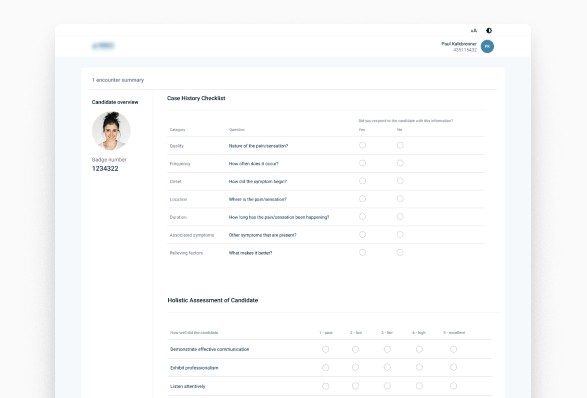Image resolution: width=587 pixels, height=398 pixels.
Task: Click the '5 - excellent' column header
Action: pos(454,332)
